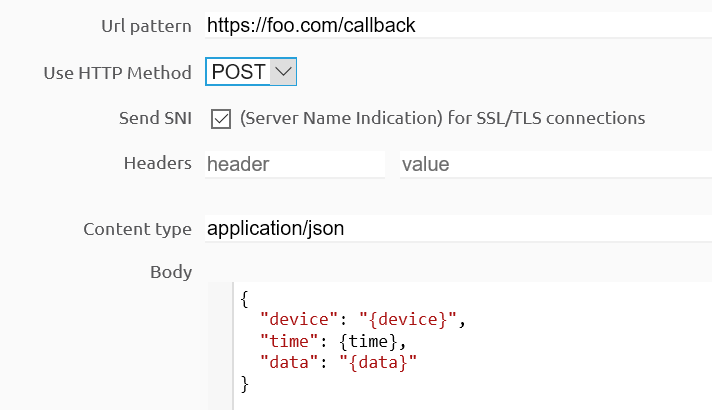Focus the Headers 'header' name field

click(294, 164)
